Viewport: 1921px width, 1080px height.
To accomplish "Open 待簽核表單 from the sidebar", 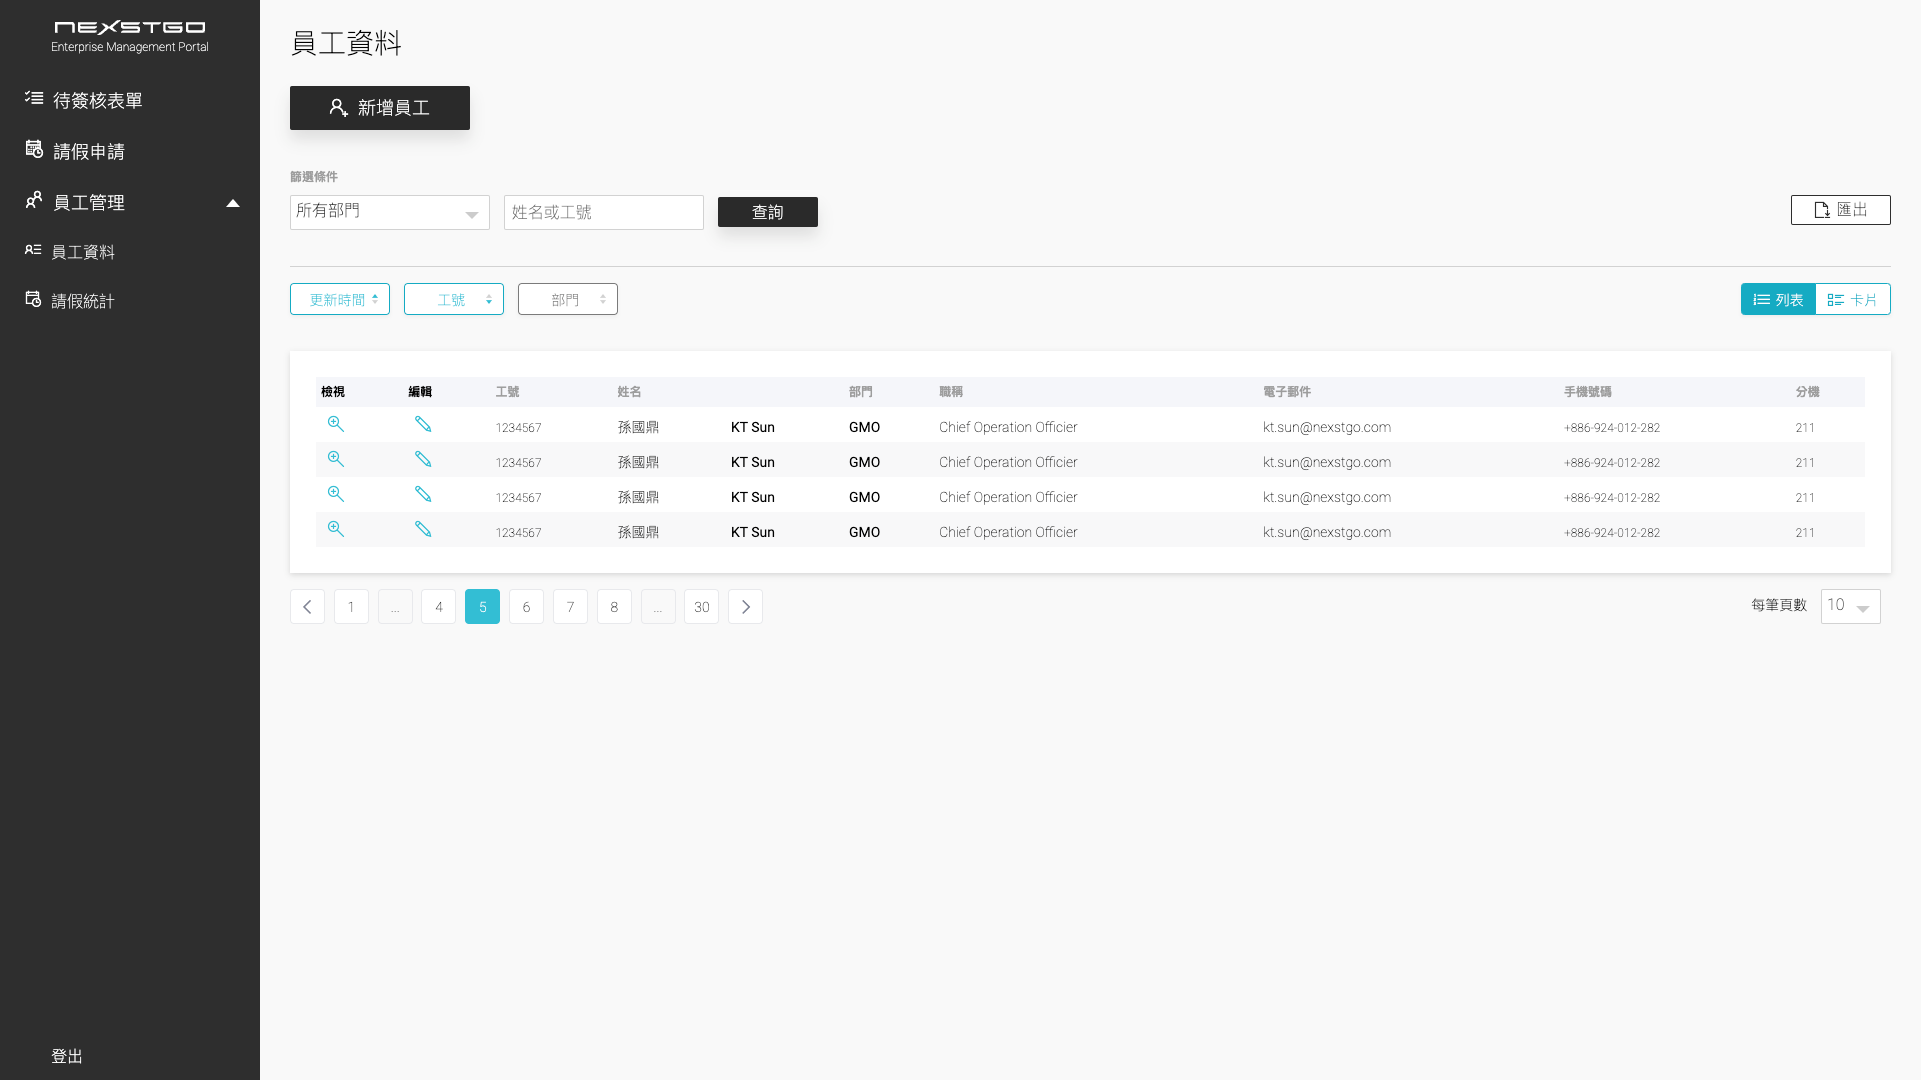I will pos(97,100).
